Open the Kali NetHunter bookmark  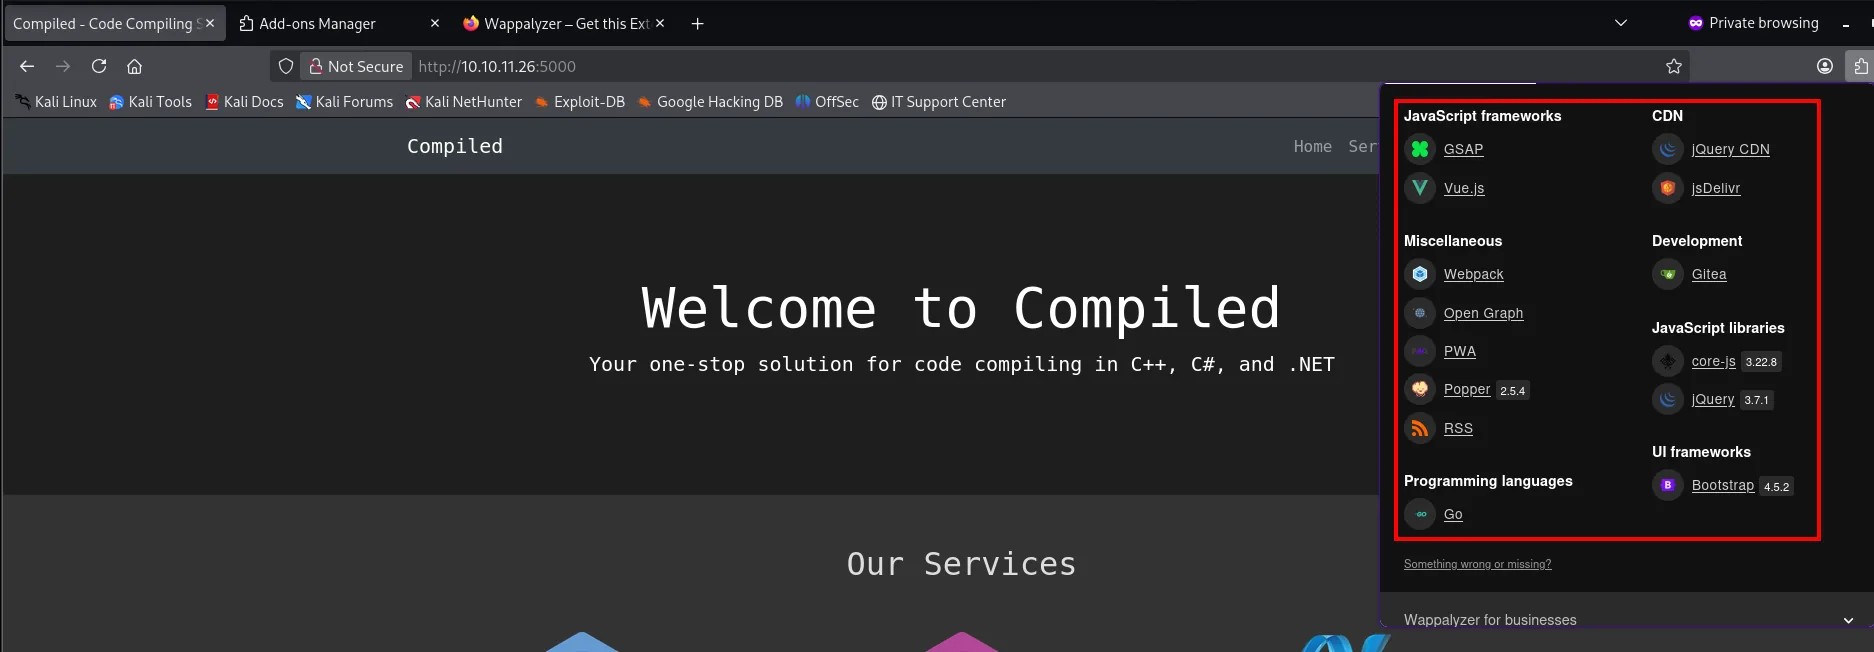pyautogui.click(x=463, y=102)
